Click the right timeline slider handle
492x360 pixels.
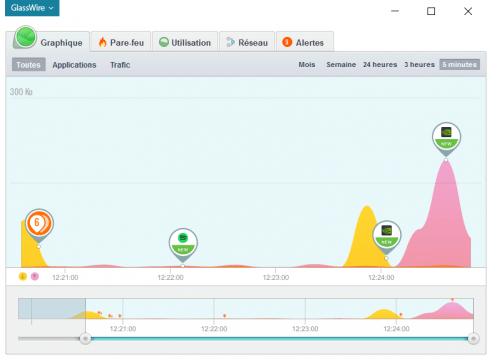(473, 339)
